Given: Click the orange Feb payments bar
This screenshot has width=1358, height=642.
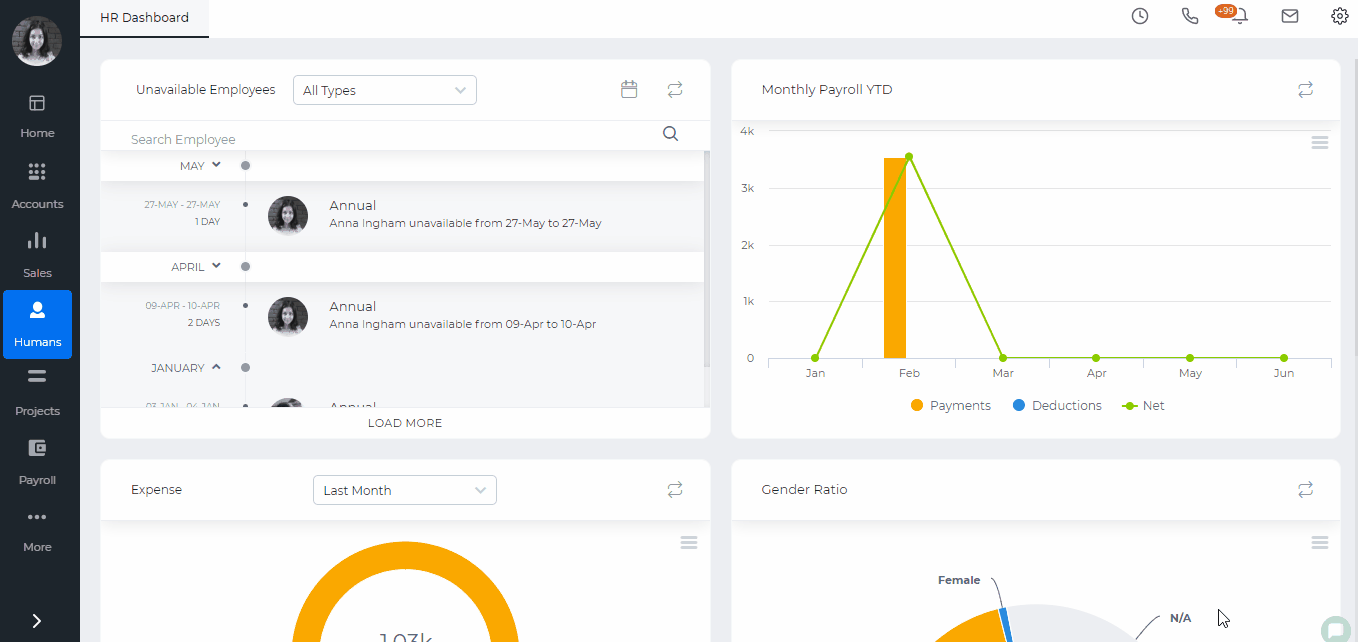Looking at the screenshot, I should pyautogui.click(x=895, y=258).
